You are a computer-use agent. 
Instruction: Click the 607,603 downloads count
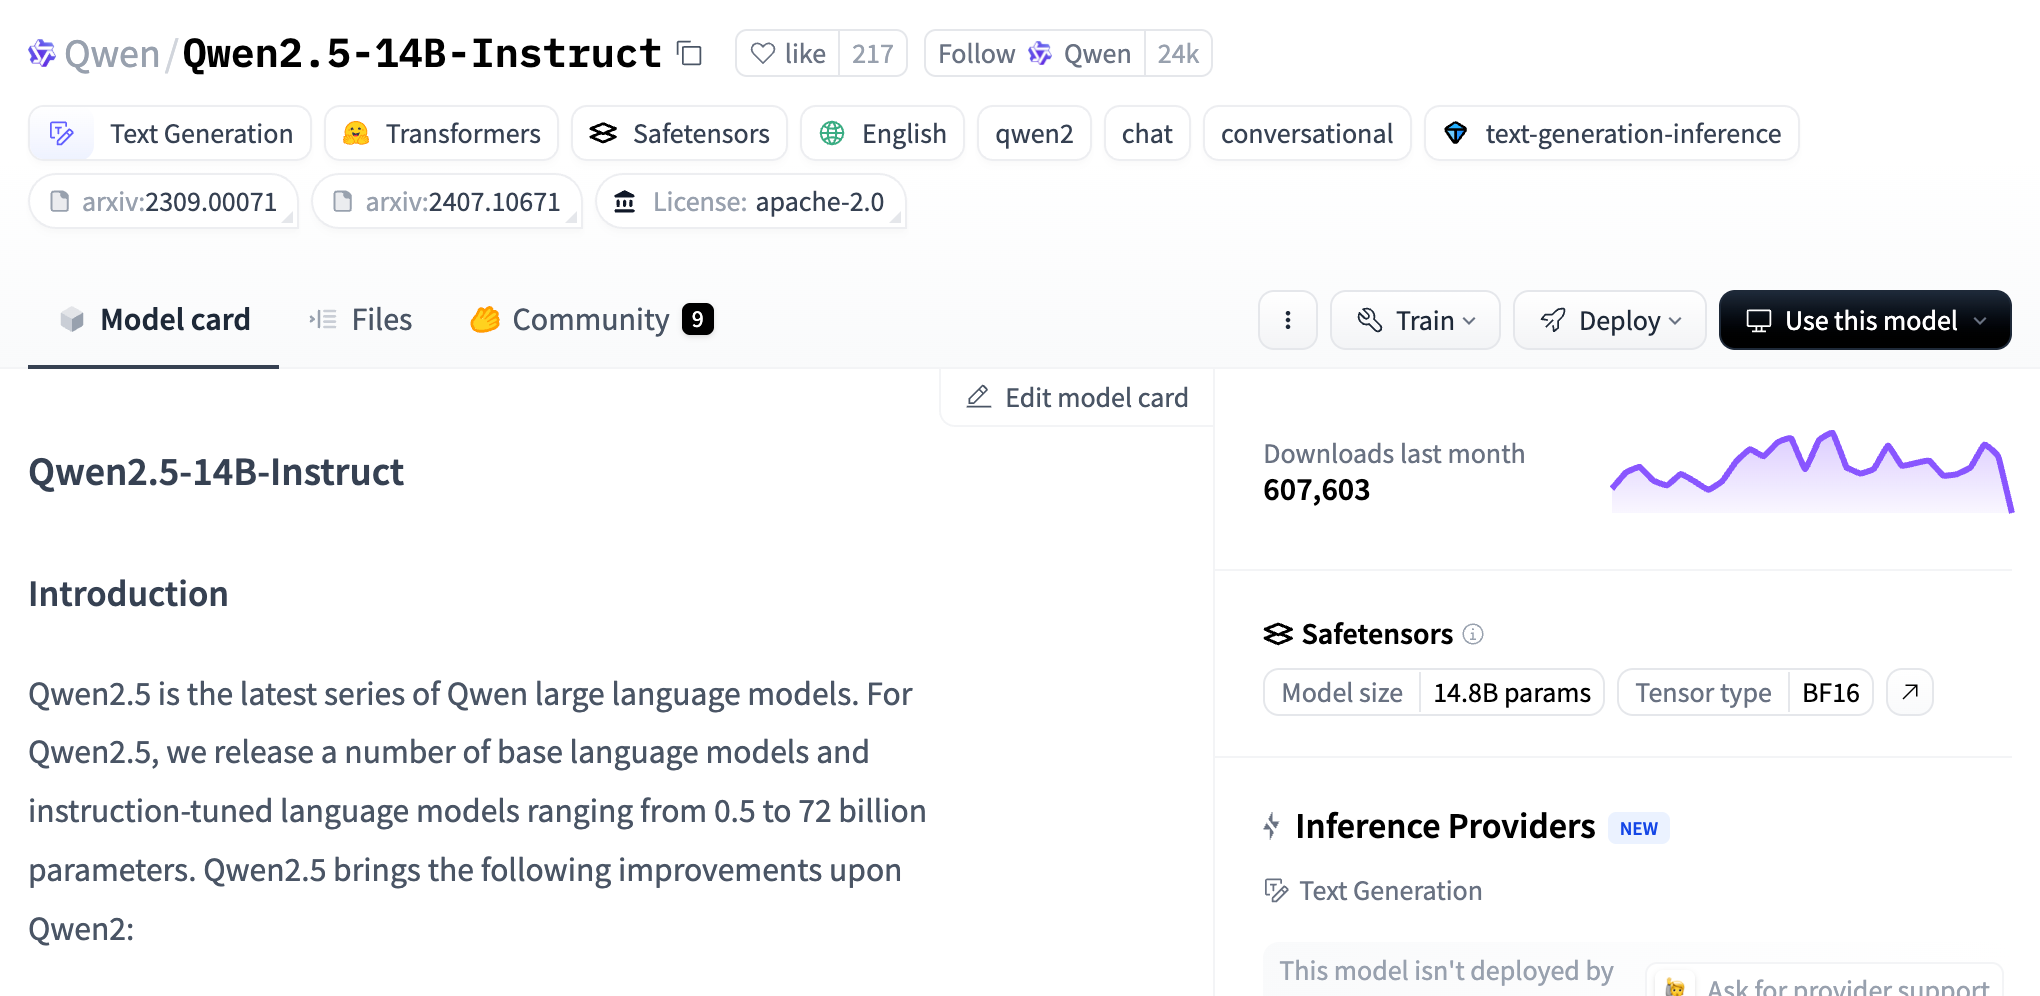click(1317, 489)
